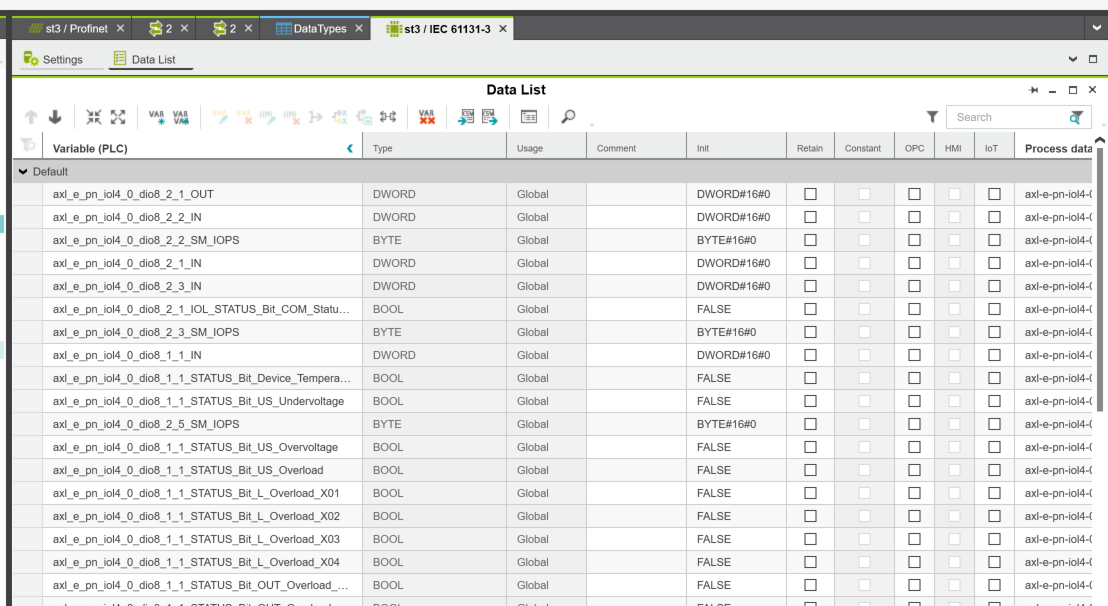Click the import CSV icon
Screen dimensions: 1108x606
coord(467,117)
